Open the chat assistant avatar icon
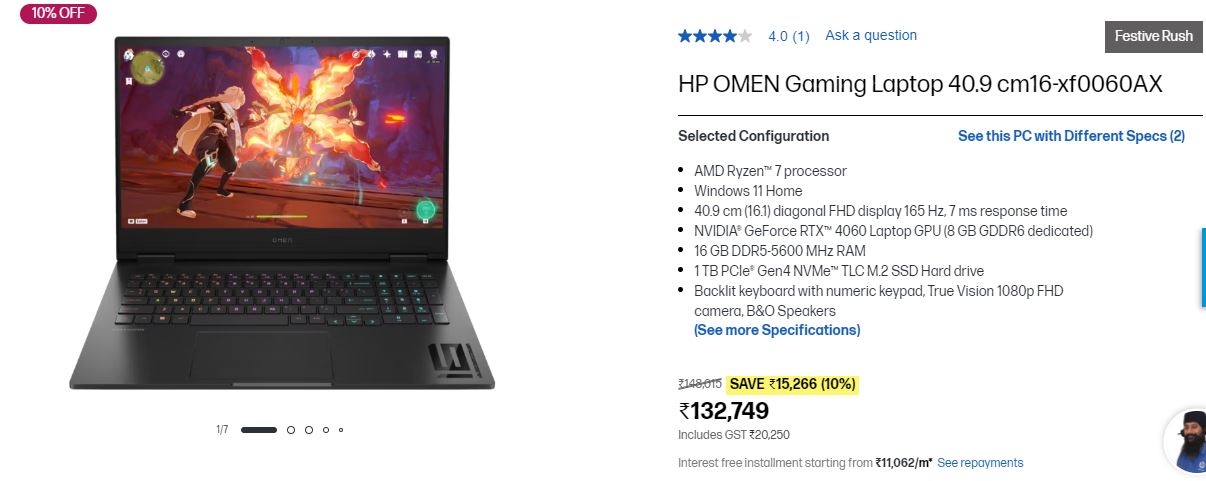Screen dimensions: 1206x481 click(x=1186, y=440)
